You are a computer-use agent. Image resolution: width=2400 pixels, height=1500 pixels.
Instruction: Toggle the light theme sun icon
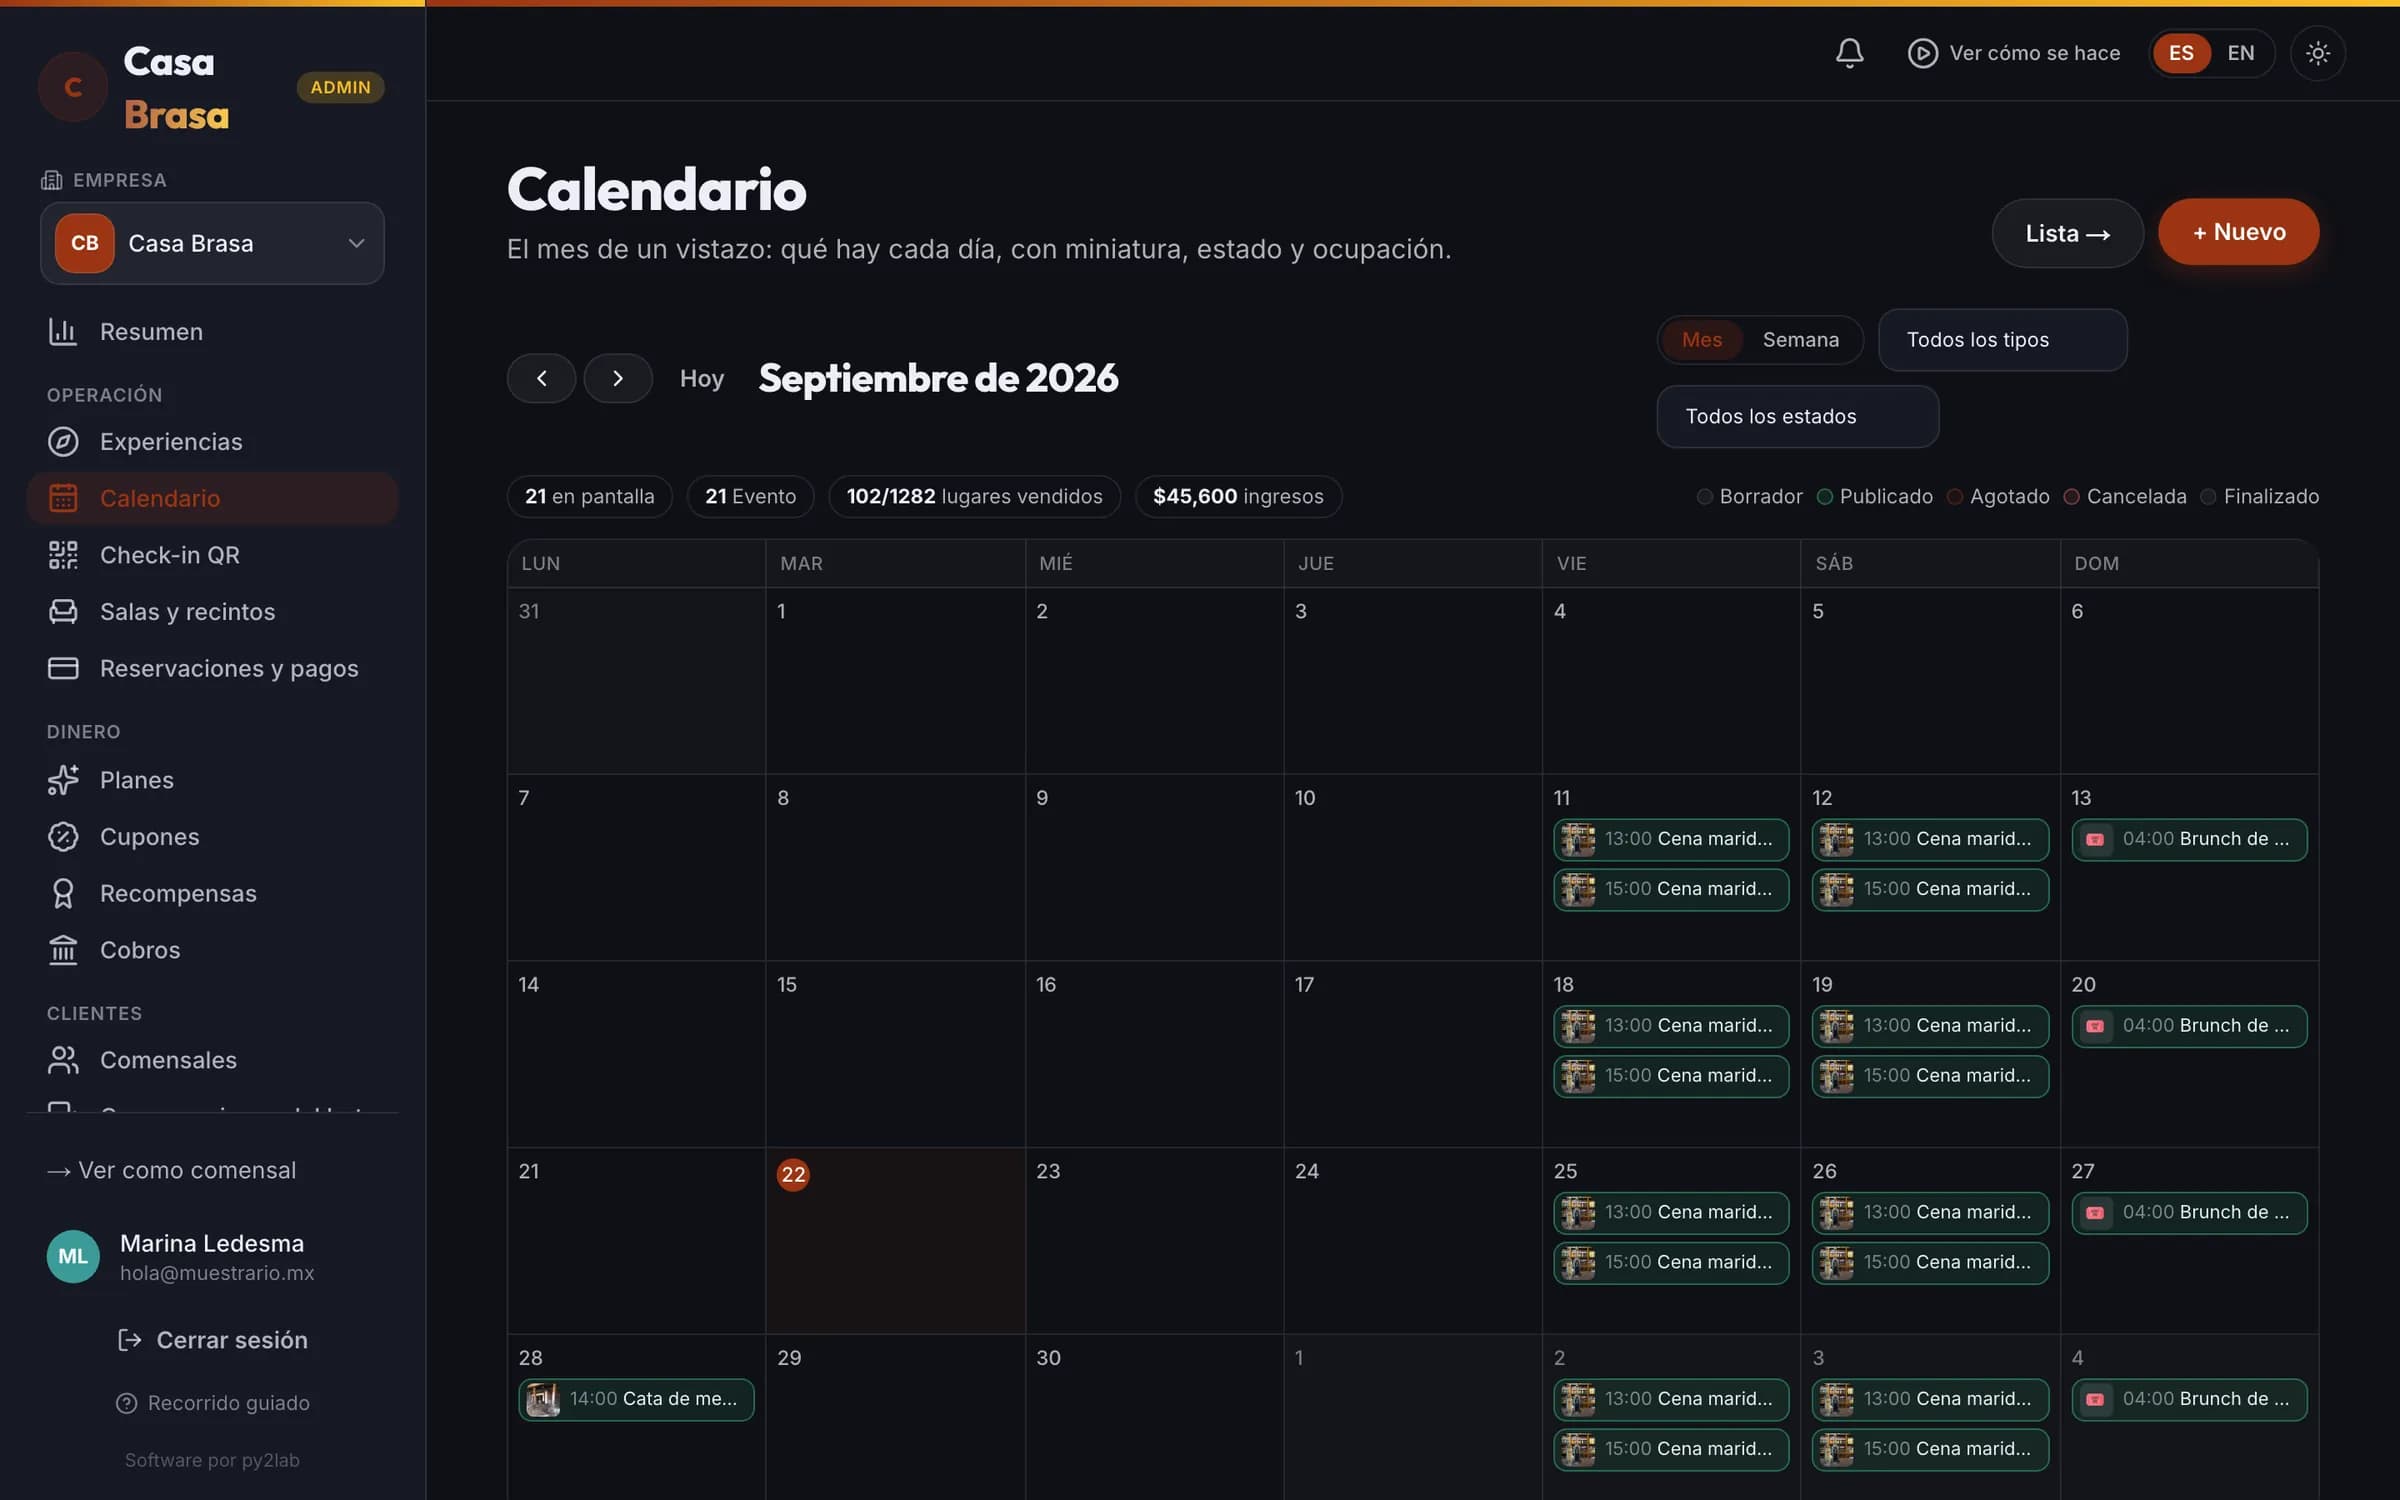tap(2317, 53)
